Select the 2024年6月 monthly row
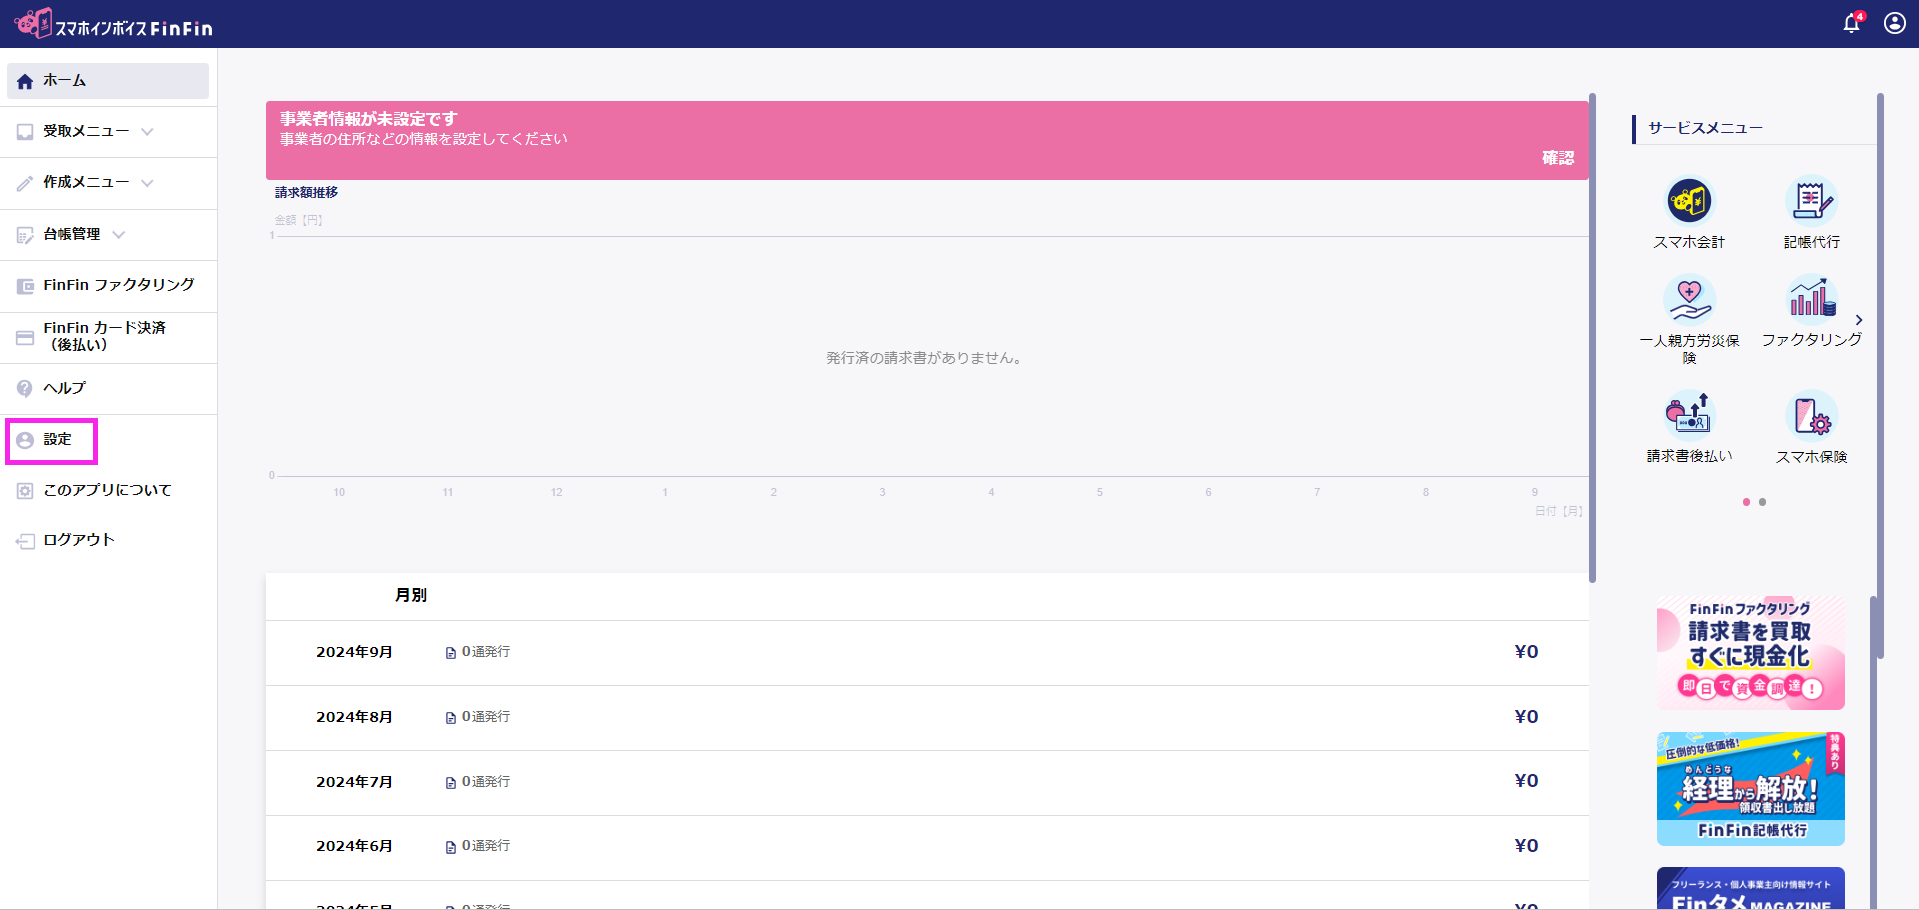The image size is (1919, 910). (927, 848)
